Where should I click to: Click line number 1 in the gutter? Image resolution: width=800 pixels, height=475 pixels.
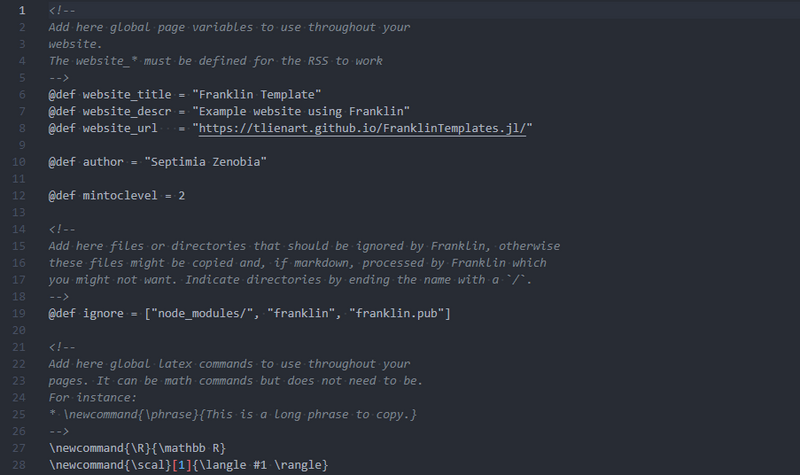21,9
